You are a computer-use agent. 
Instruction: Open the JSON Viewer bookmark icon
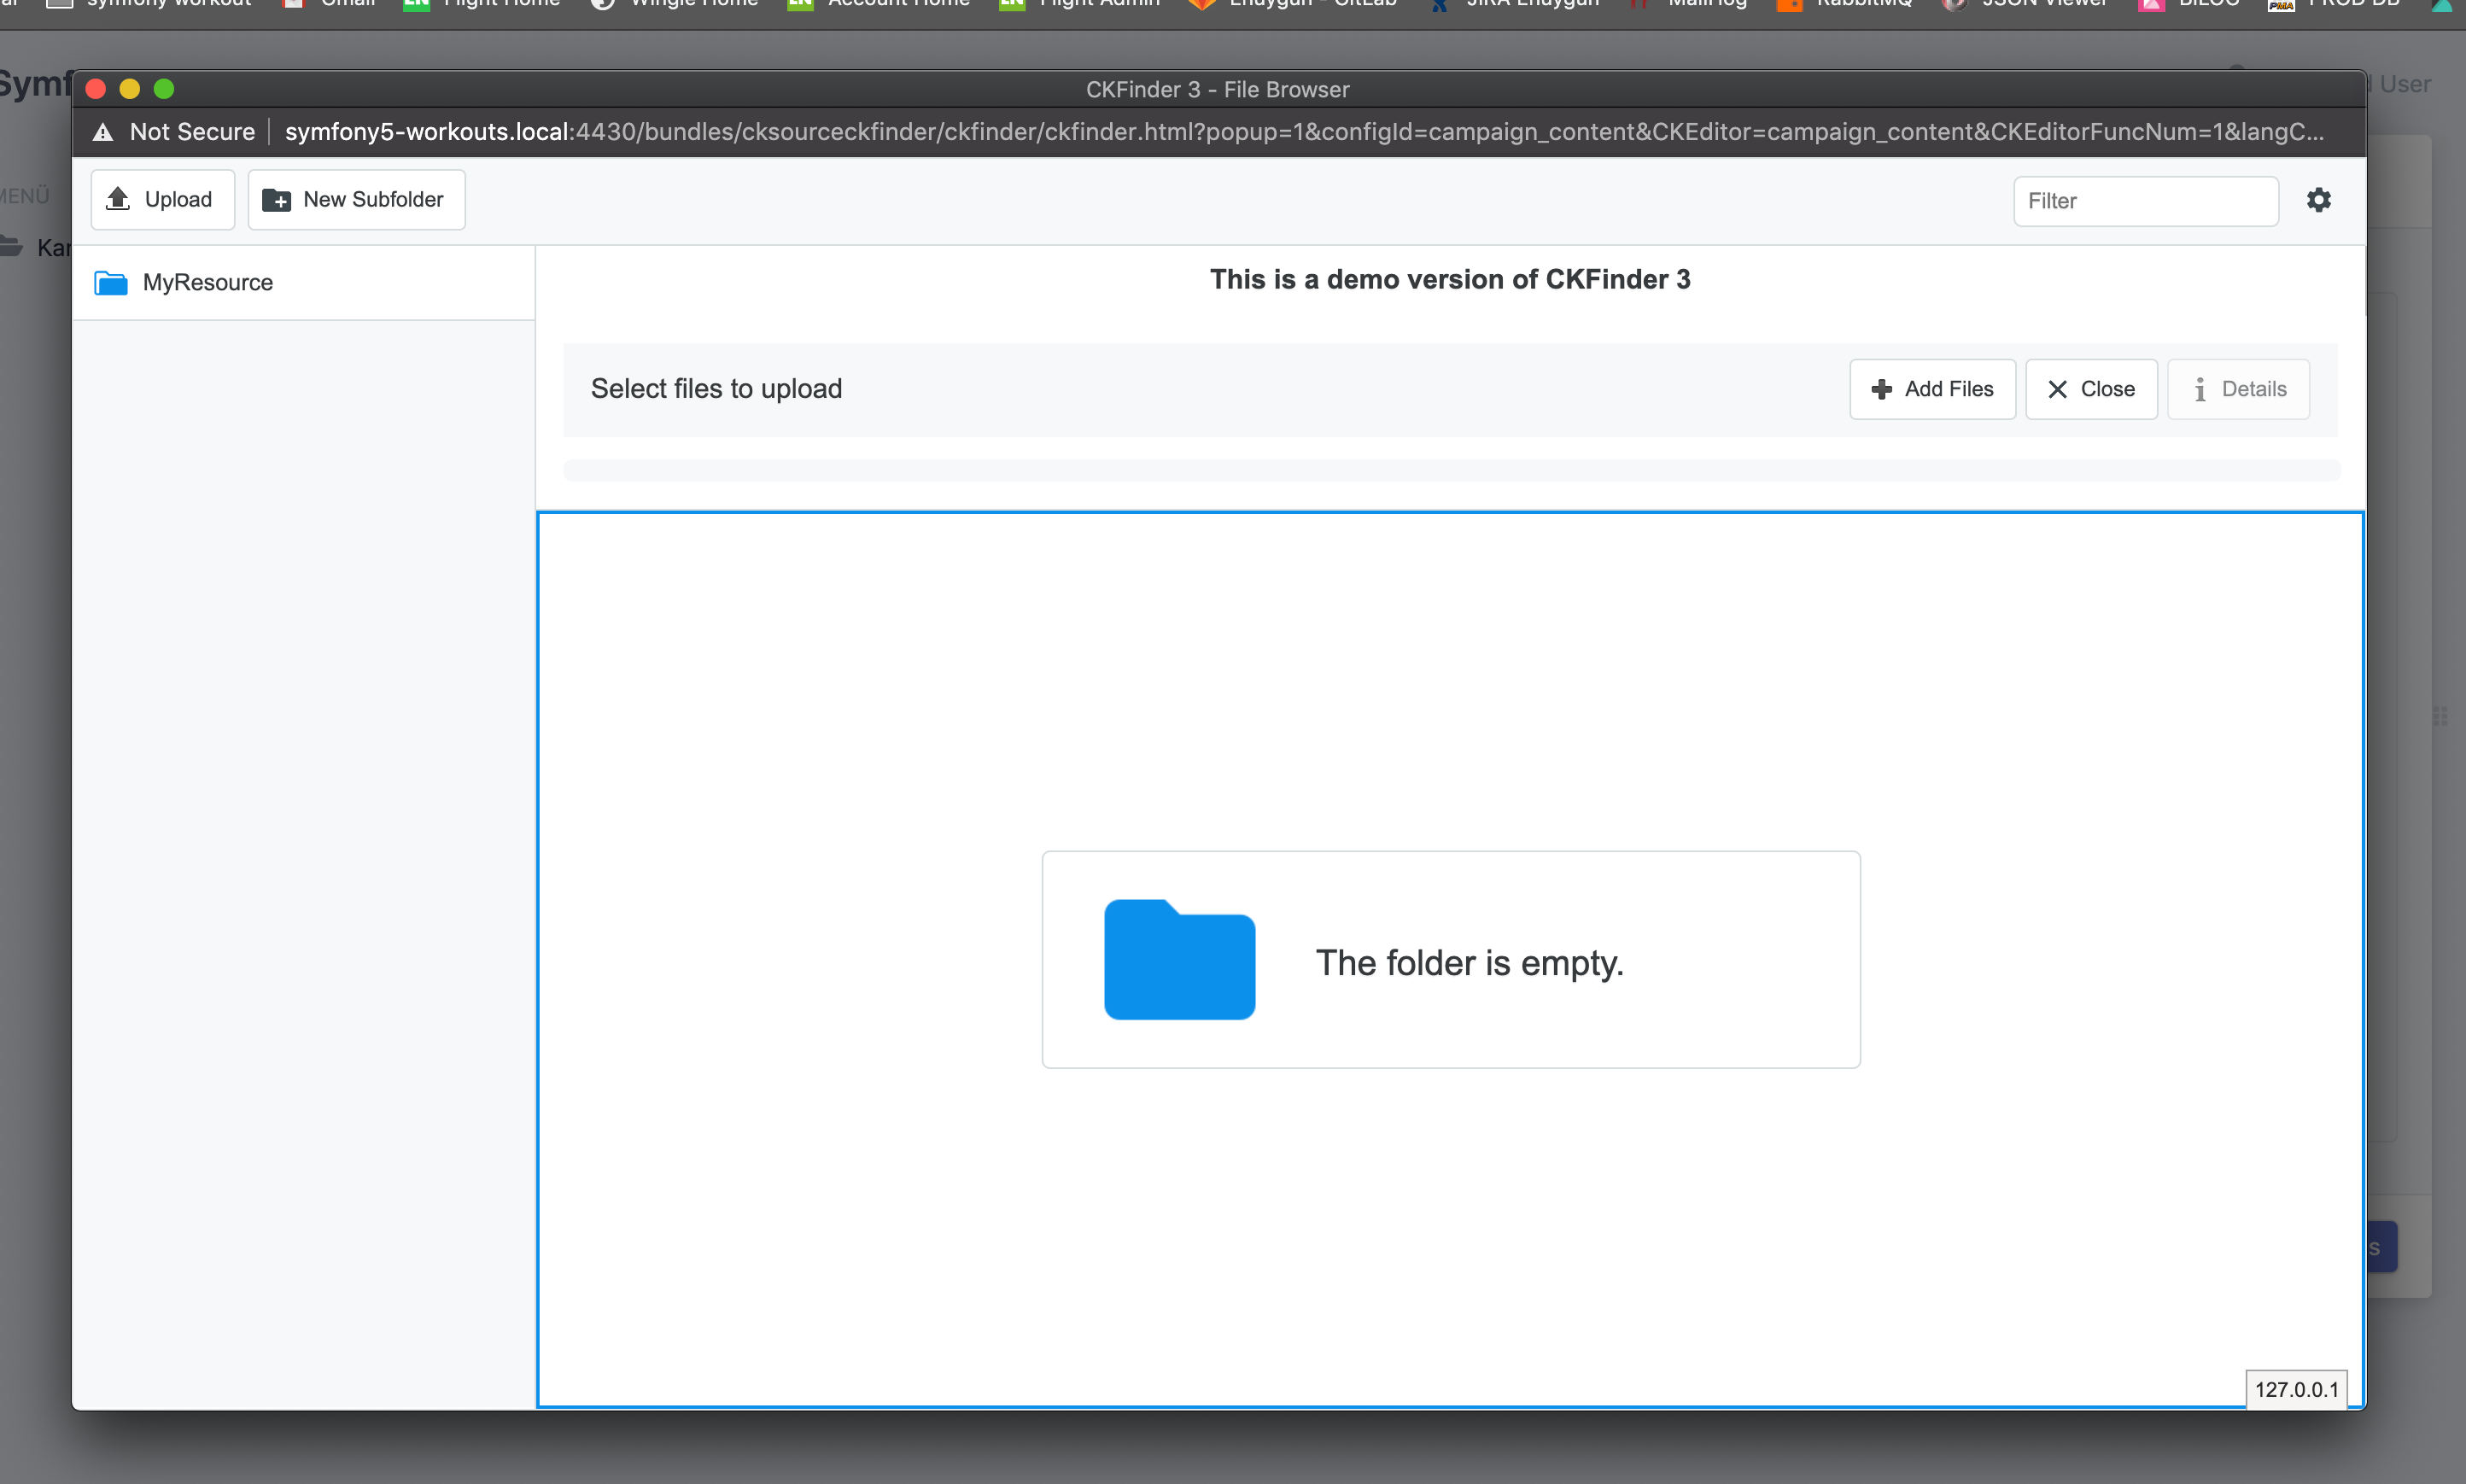coord(1952,4)
